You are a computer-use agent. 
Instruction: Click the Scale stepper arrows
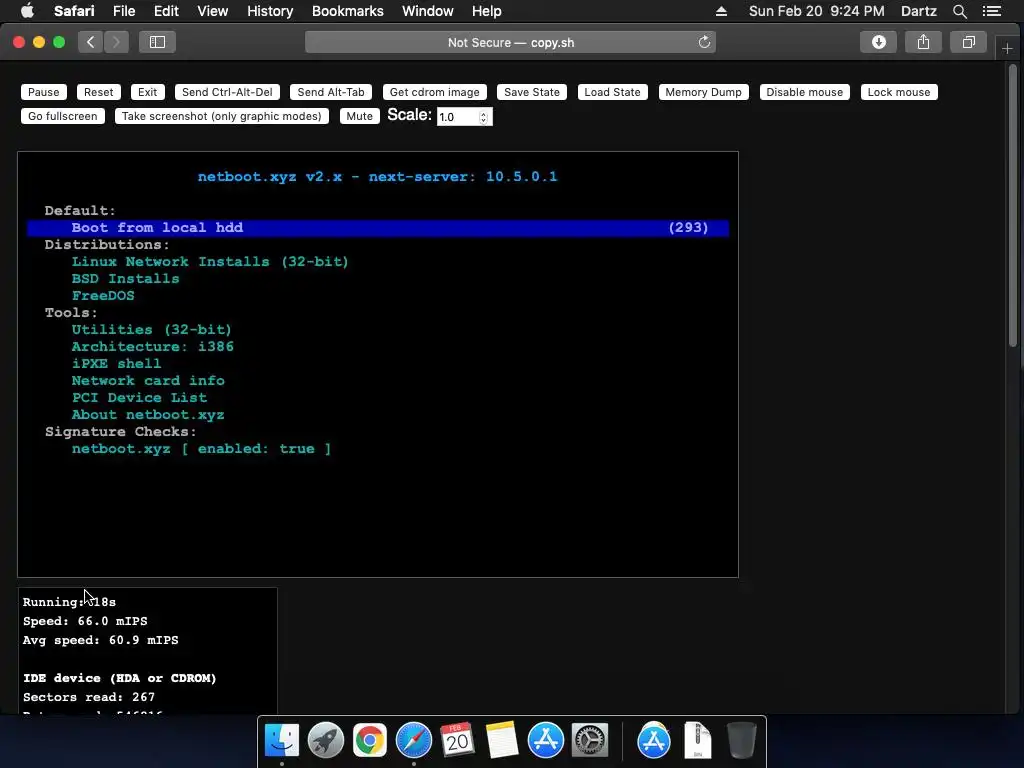[484, 117]
